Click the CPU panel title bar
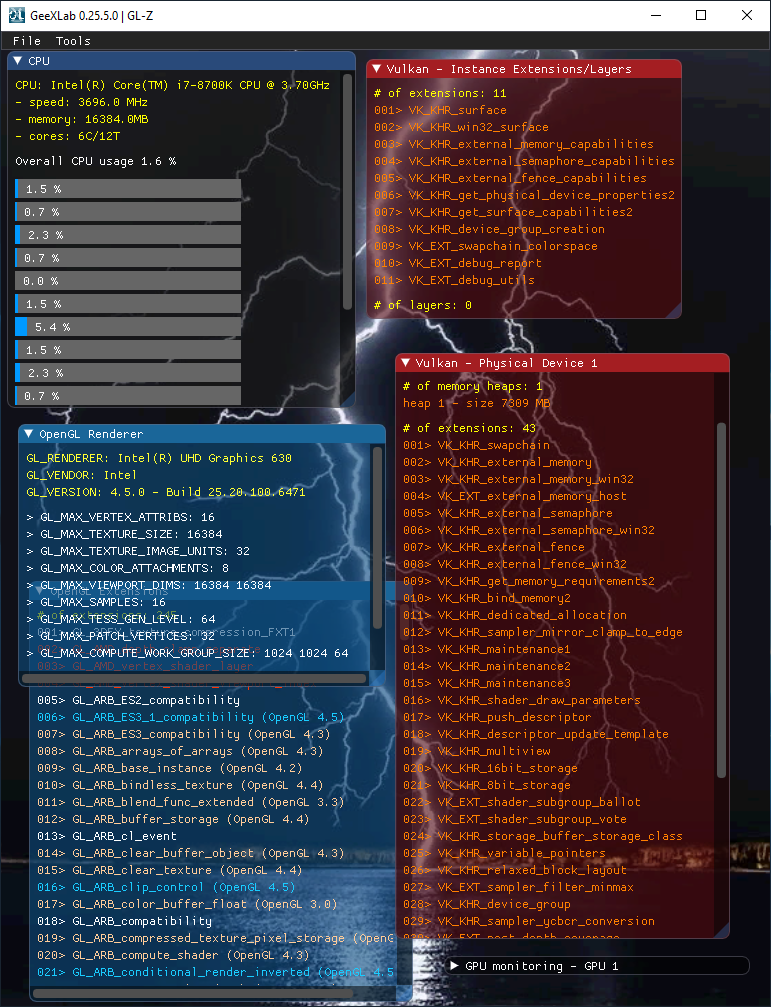The width and height of the screenshot is (771, 1007). point(182,61)
